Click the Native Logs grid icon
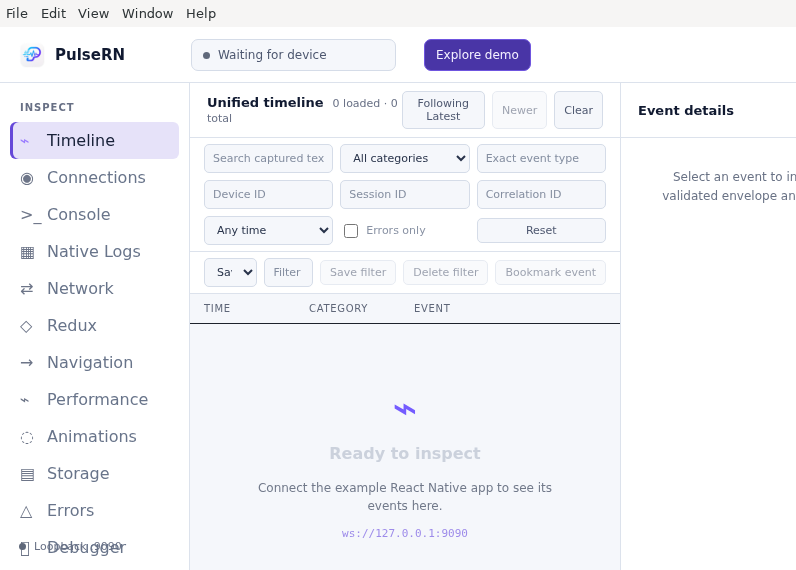The width and height of the screenshot is (796, 570). [27, 252]
